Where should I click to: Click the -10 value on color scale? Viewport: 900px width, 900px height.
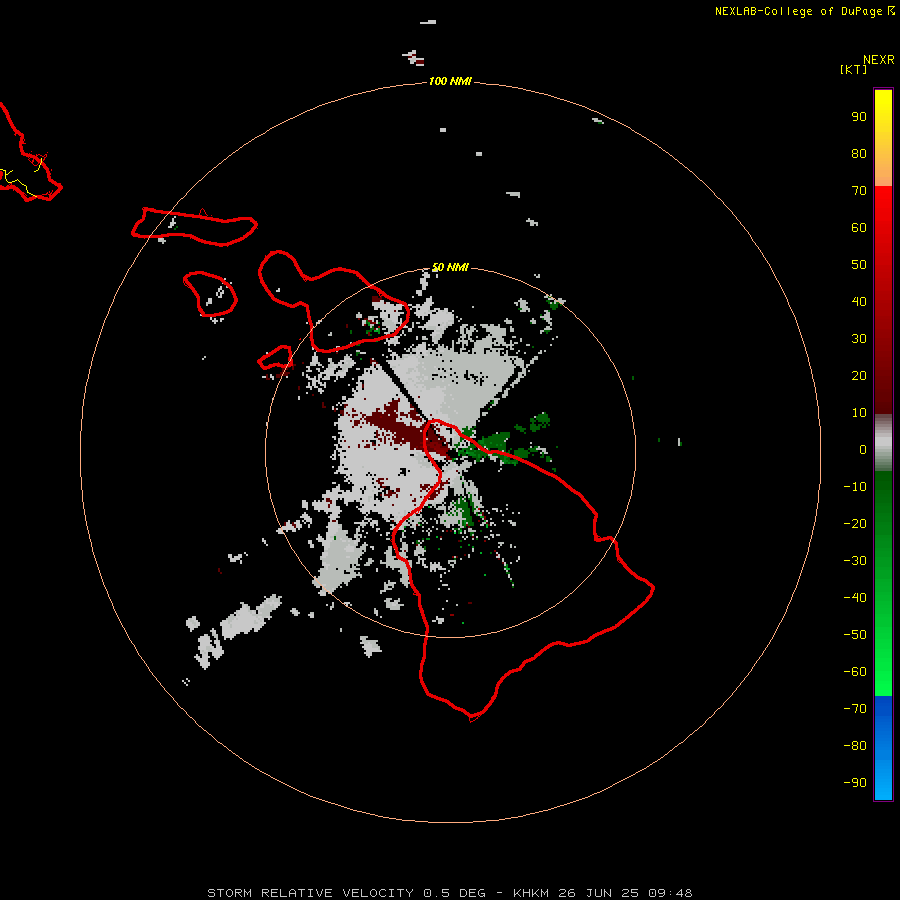click(x=855, y=487)
